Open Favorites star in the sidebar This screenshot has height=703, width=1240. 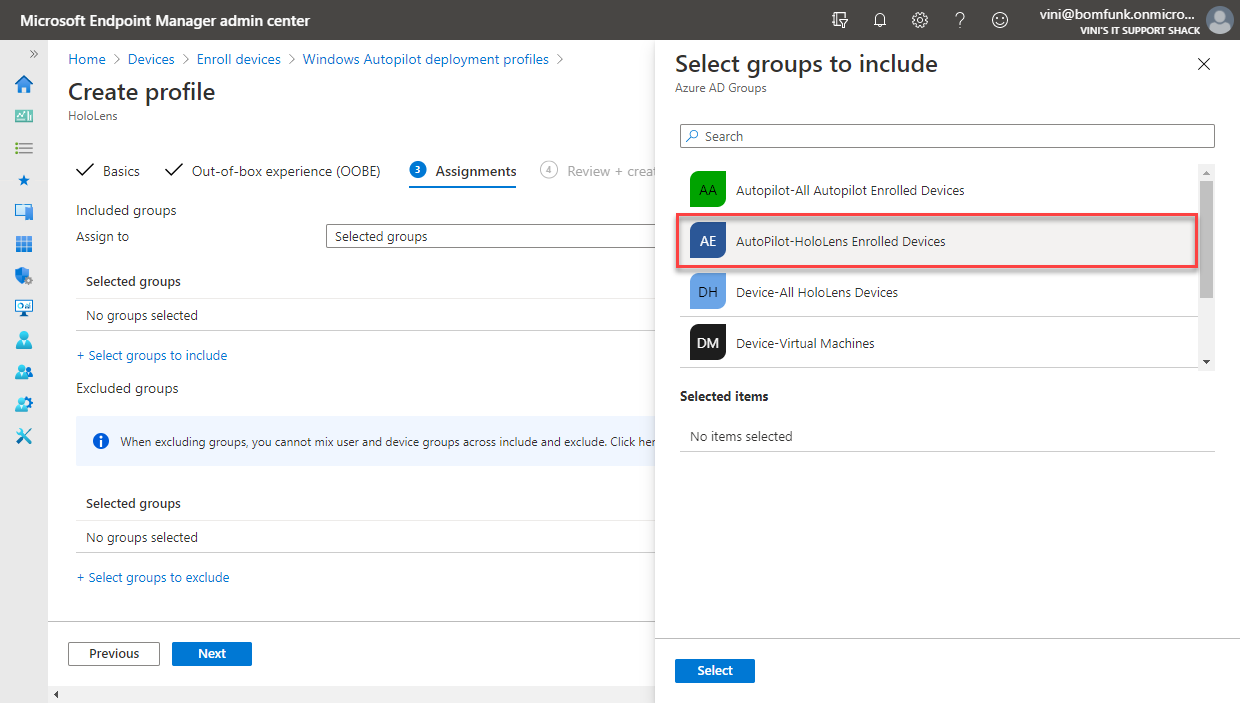pos(24,180)
